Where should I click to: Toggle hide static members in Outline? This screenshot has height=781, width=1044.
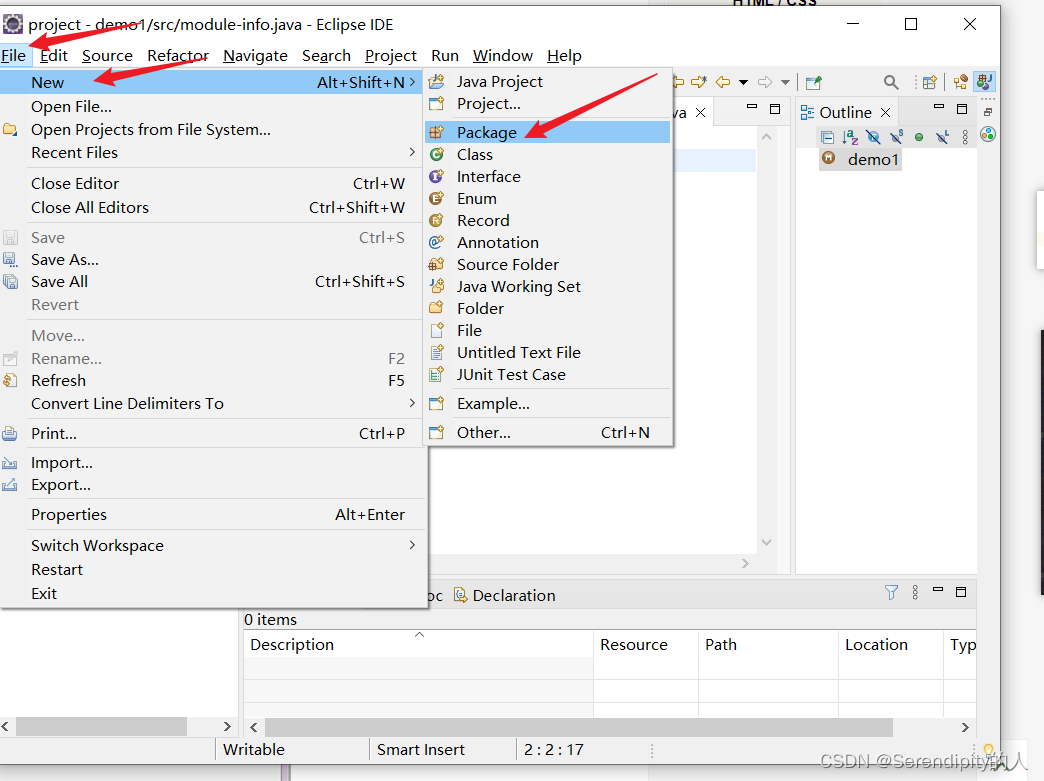tap(896, 138)
